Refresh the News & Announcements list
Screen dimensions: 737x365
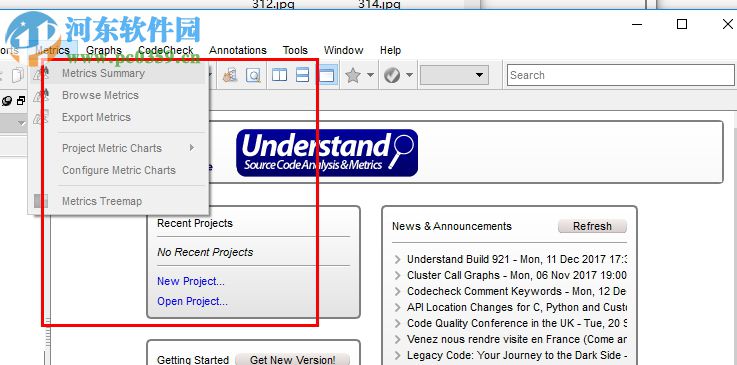[x=592, y=226]
